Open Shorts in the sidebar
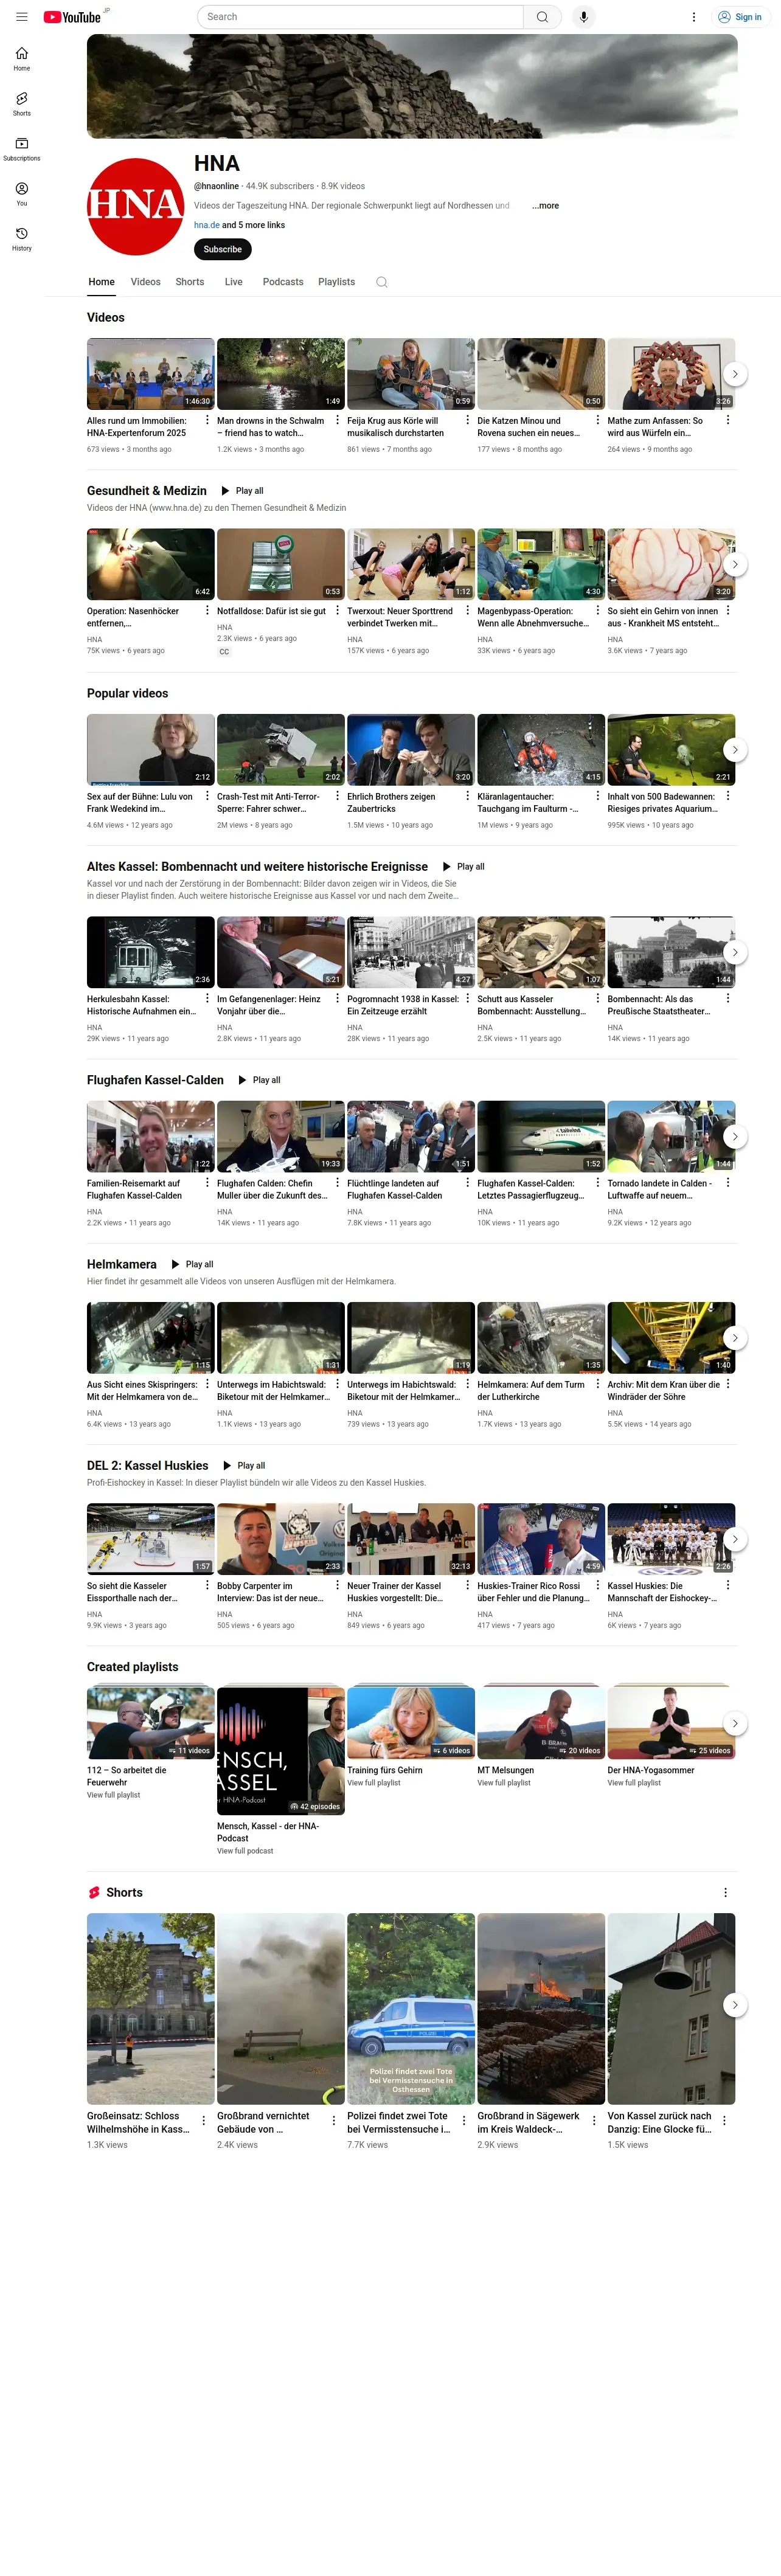 pyautogui.click(x=22, y=104)
